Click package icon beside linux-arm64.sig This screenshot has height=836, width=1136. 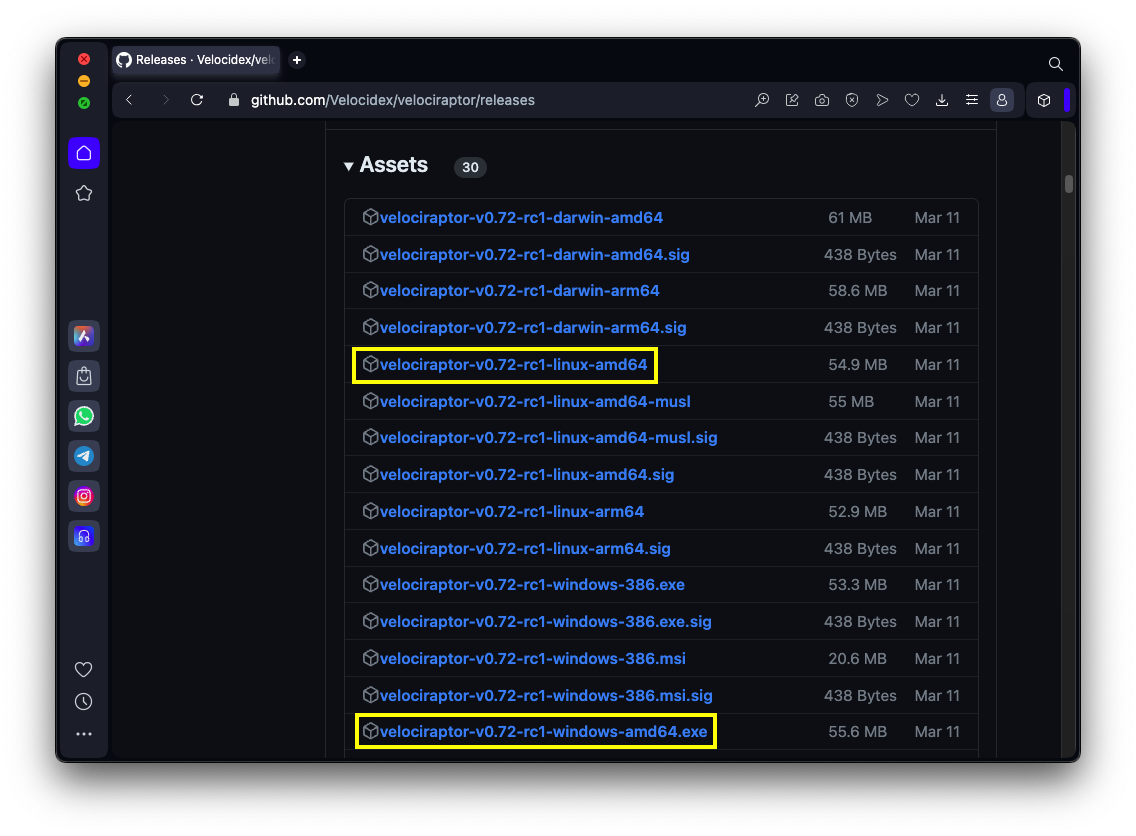[370, 548]
